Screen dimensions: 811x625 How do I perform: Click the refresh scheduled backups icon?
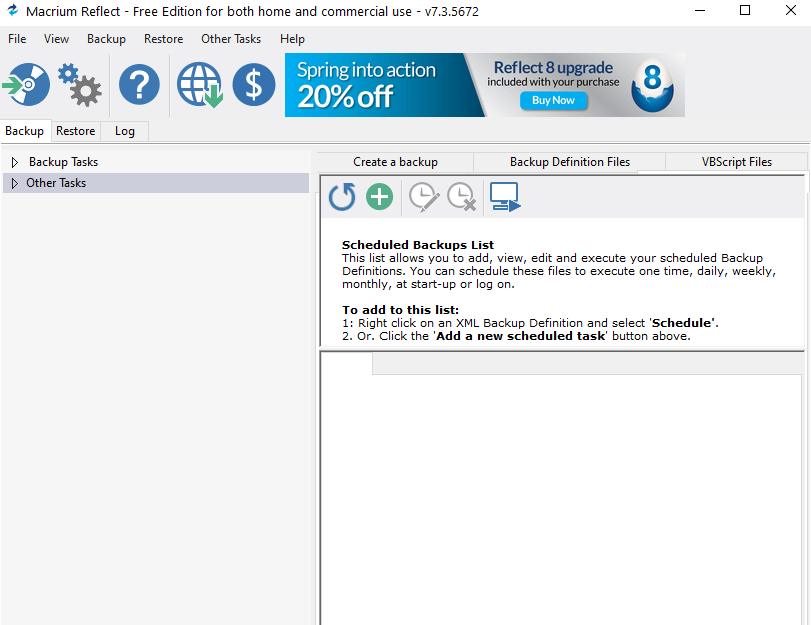click(x=342, y=197)
